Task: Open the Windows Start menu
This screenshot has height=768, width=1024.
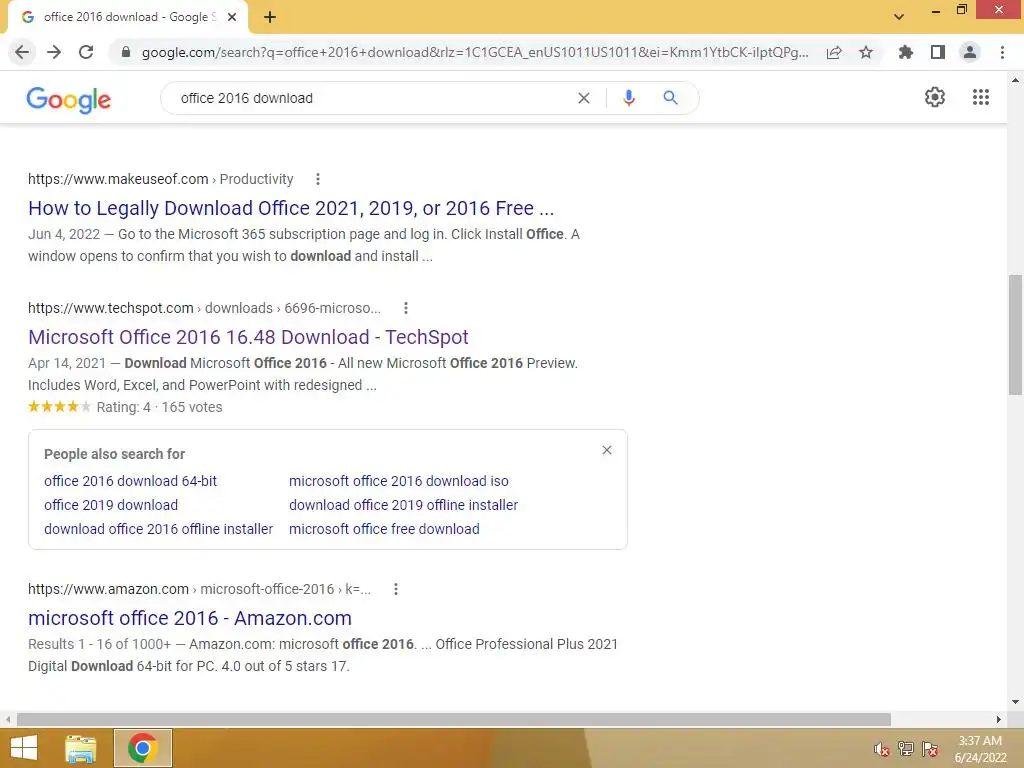Action: (24, 748)
